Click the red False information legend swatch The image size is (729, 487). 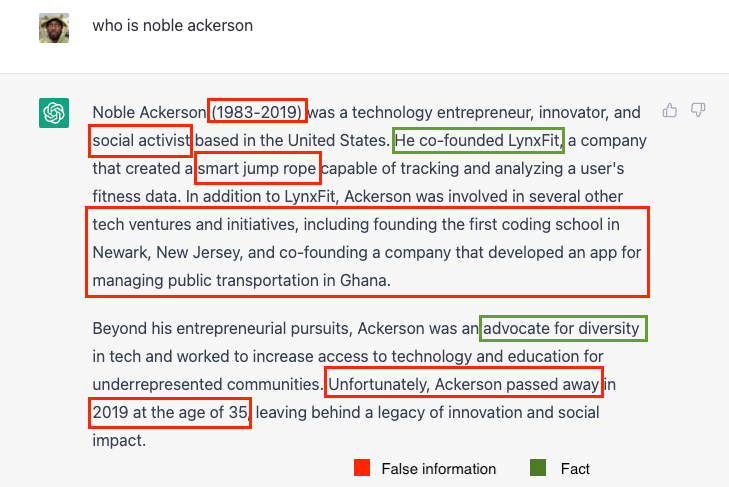point(363,468)
